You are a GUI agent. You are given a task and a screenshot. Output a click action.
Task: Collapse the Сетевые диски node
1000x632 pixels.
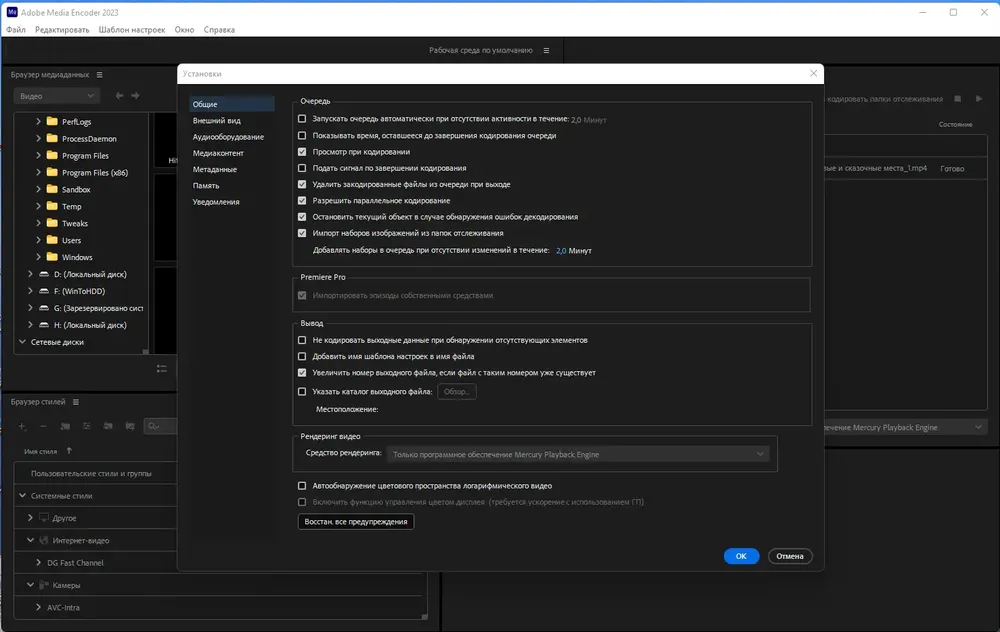(x=22, y=342)
